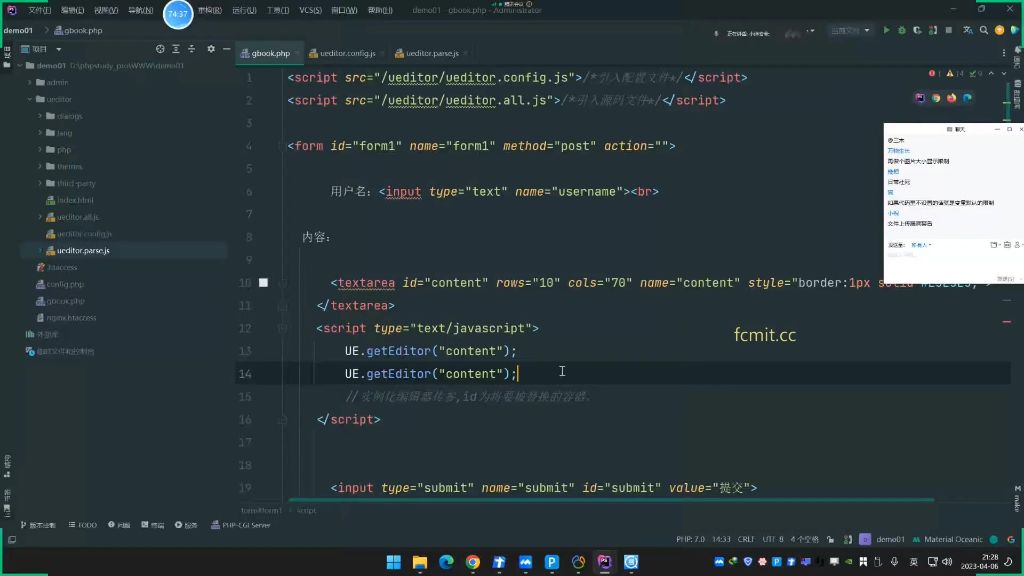The image size is (1024, 576).
Task: Toggle the read-only lock icon in status bar
Action: coord(831,539)
